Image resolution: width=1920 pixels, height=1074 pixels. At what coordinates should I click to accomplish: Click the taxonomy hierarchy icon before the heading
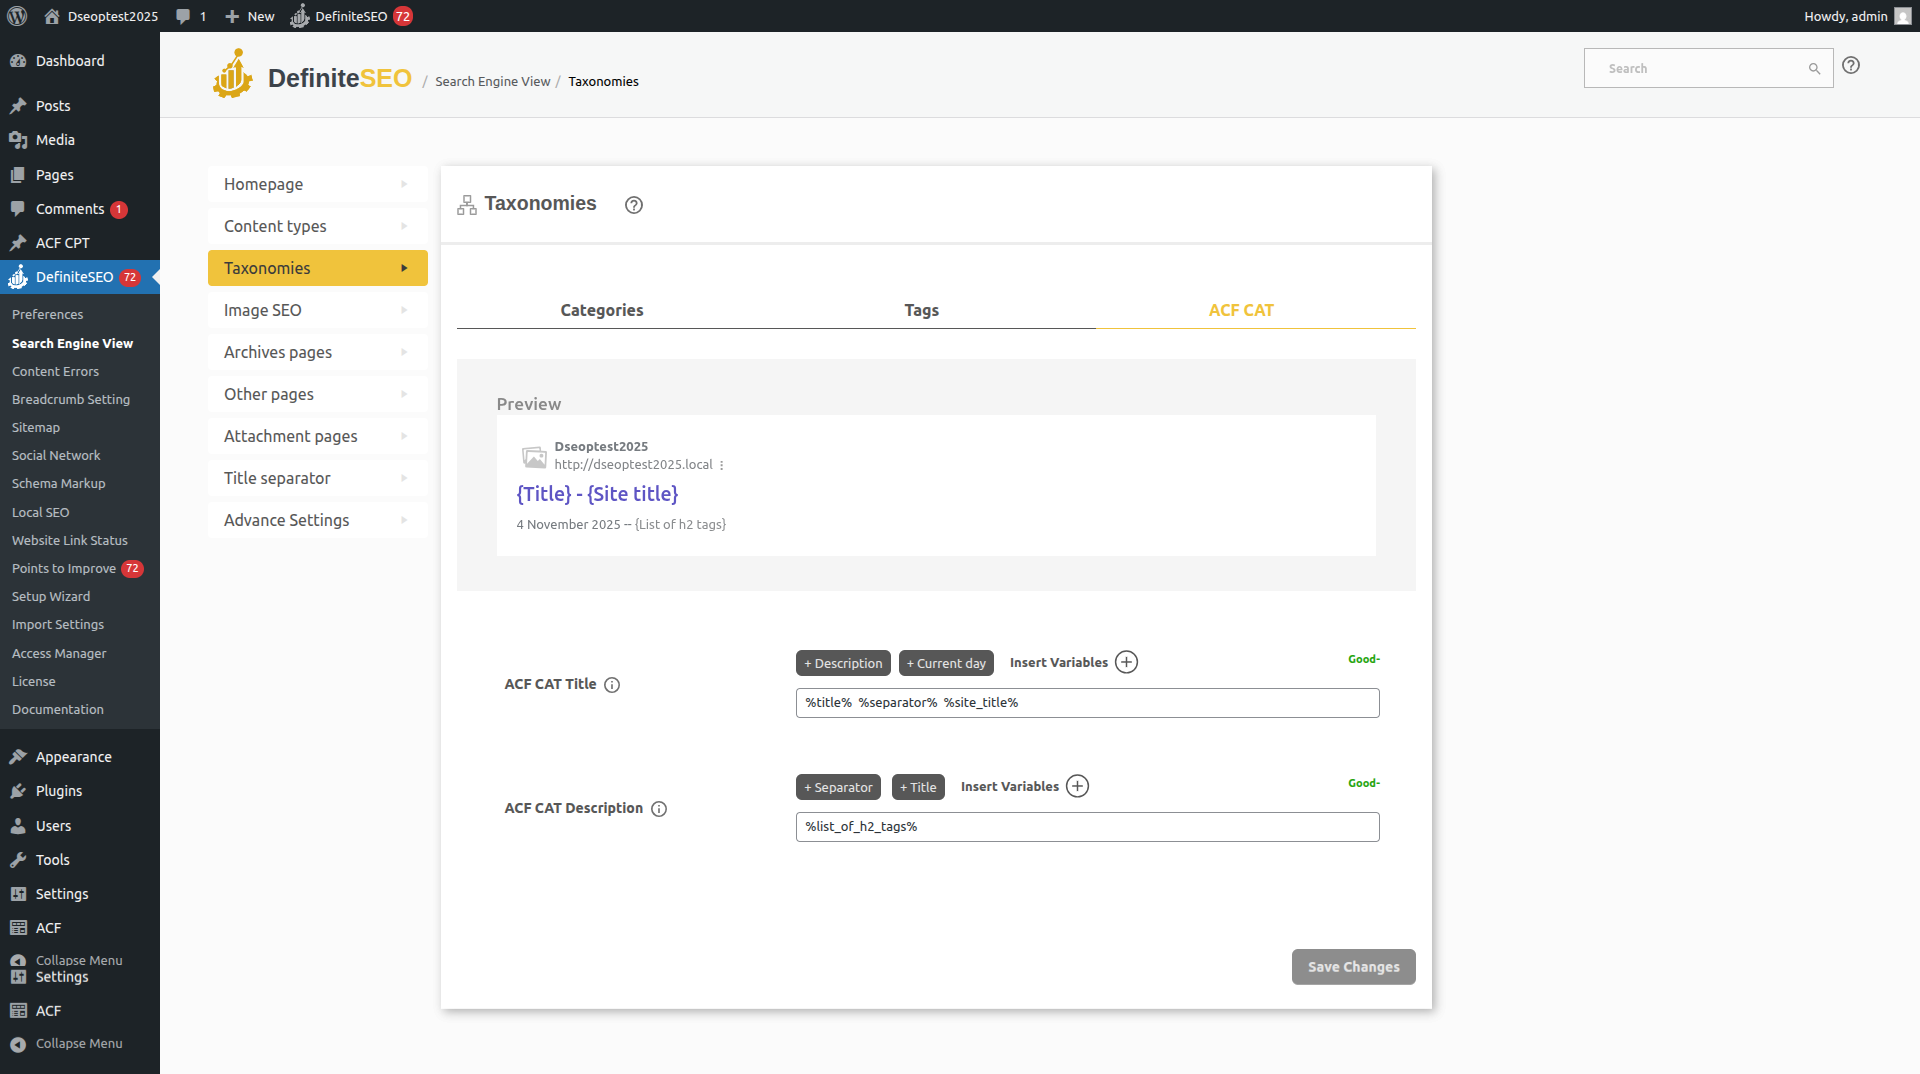click(465, 204)
